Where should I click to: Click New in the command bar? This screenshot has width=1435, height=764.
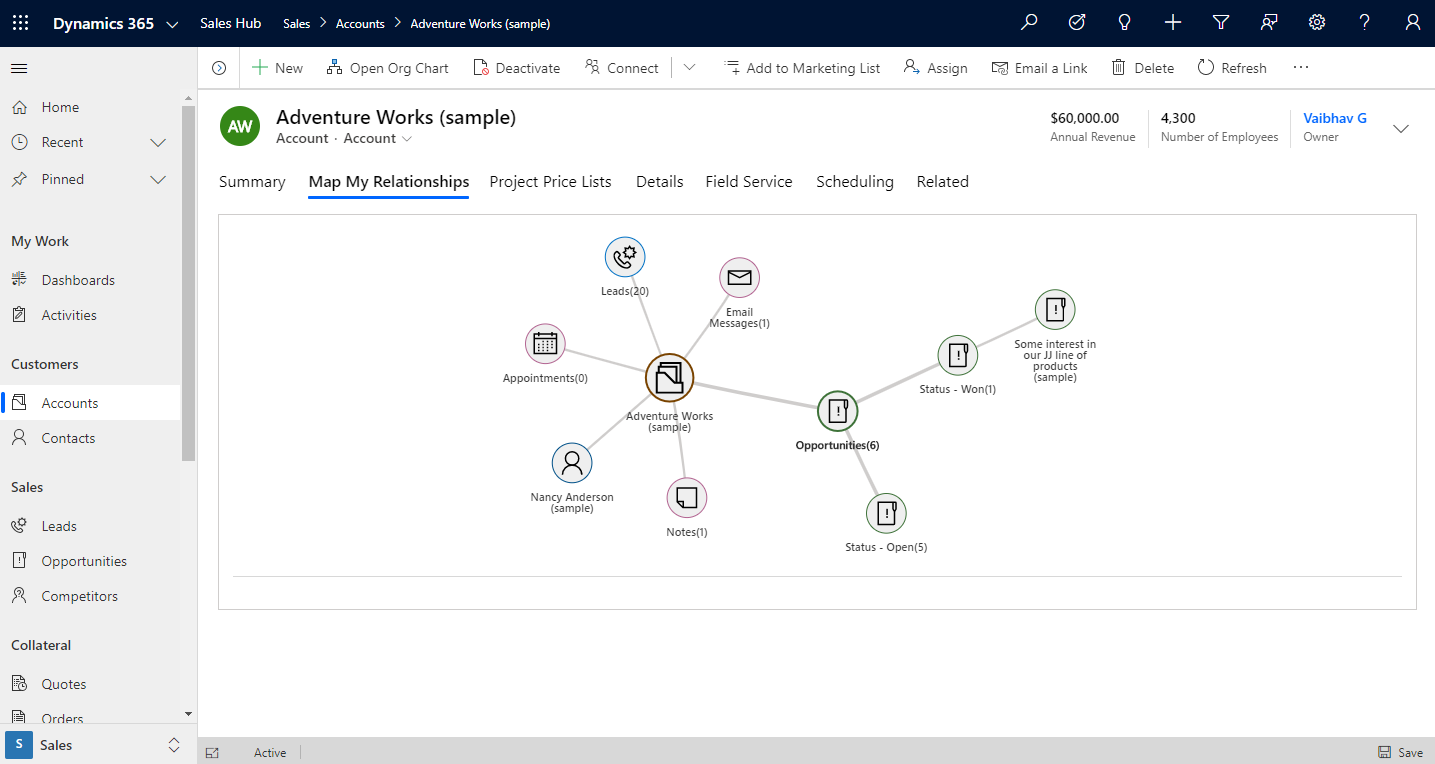tap(277, 68)
